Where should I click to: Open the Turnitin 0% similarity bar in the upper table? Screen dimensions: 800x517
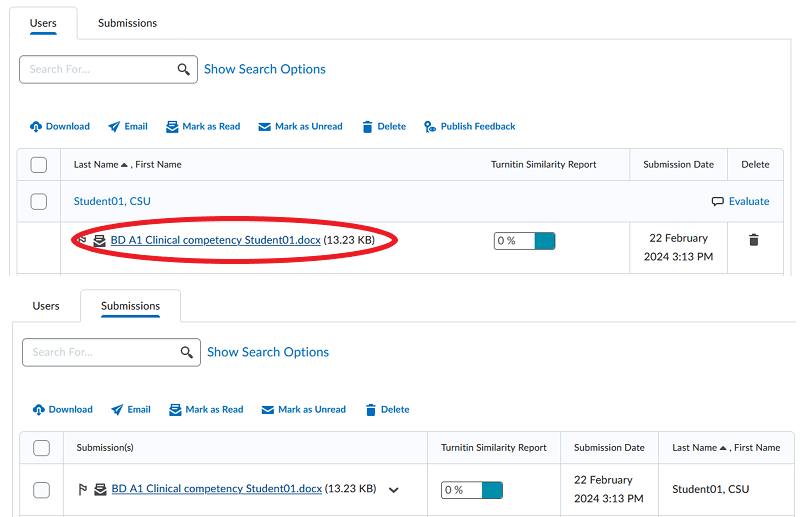pos(524,241)
